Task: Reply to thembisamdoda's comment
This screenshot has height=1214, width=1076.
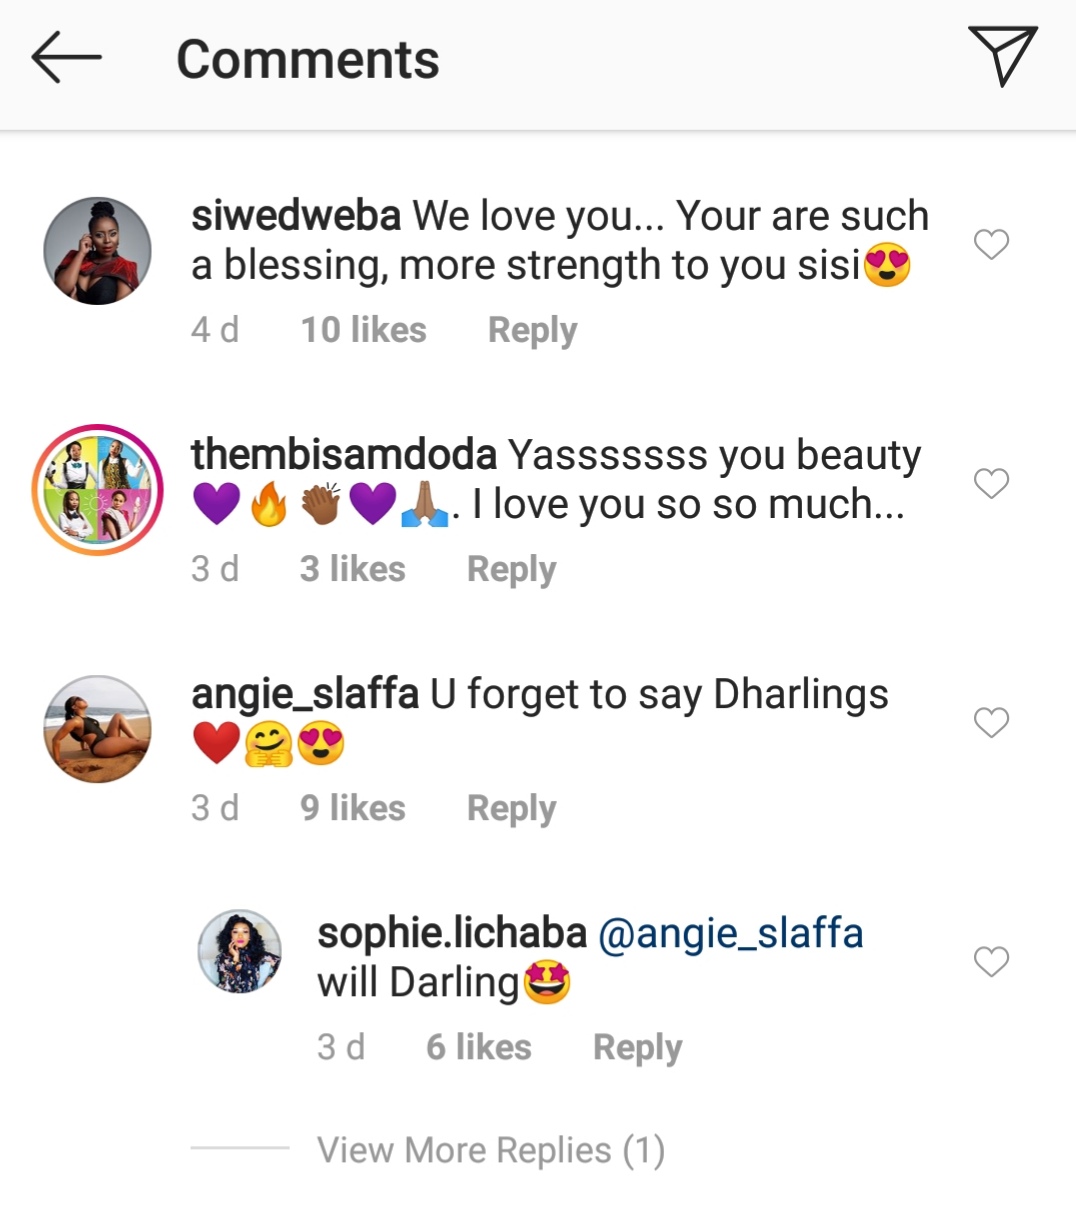Action: pos(511,569)
